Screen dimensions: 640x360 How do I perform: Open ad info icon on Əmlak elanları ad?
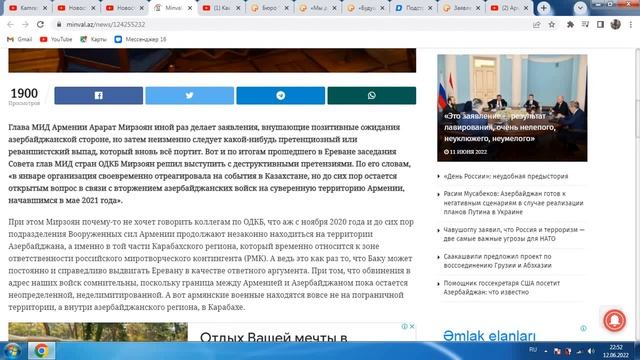pos(583,328)
